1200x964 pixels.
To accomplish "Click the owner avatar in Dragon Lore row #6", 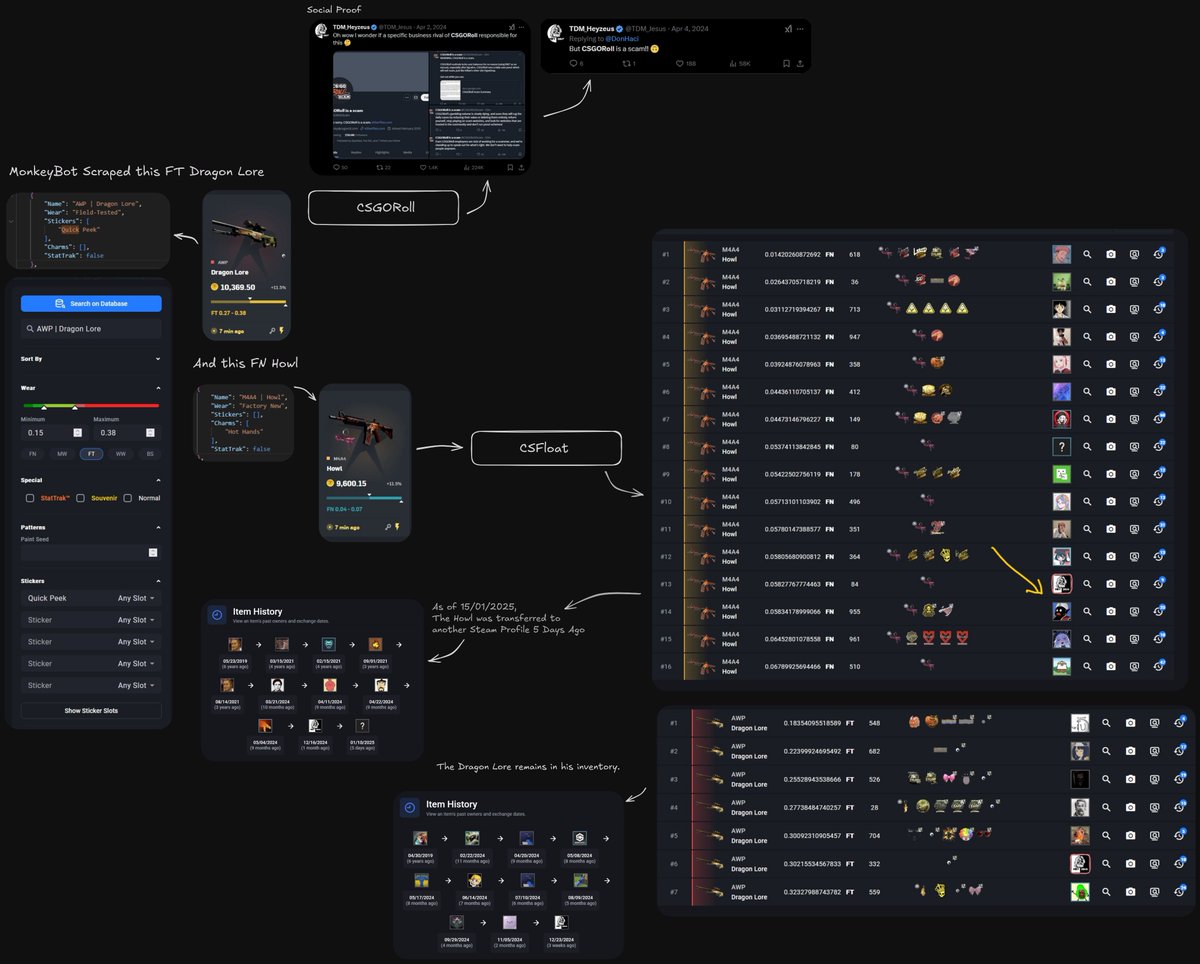I will 1080,863.
